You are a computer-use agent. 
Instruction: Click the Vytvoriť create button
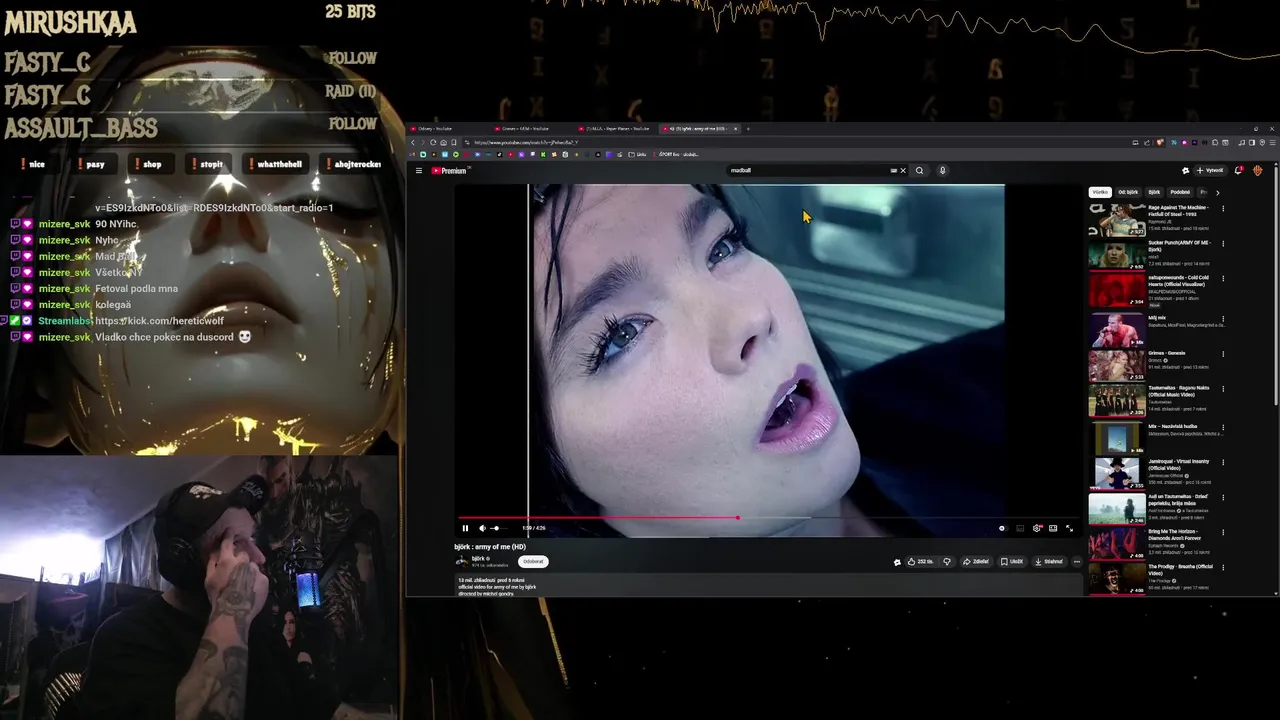click(x=1210, y=170)
